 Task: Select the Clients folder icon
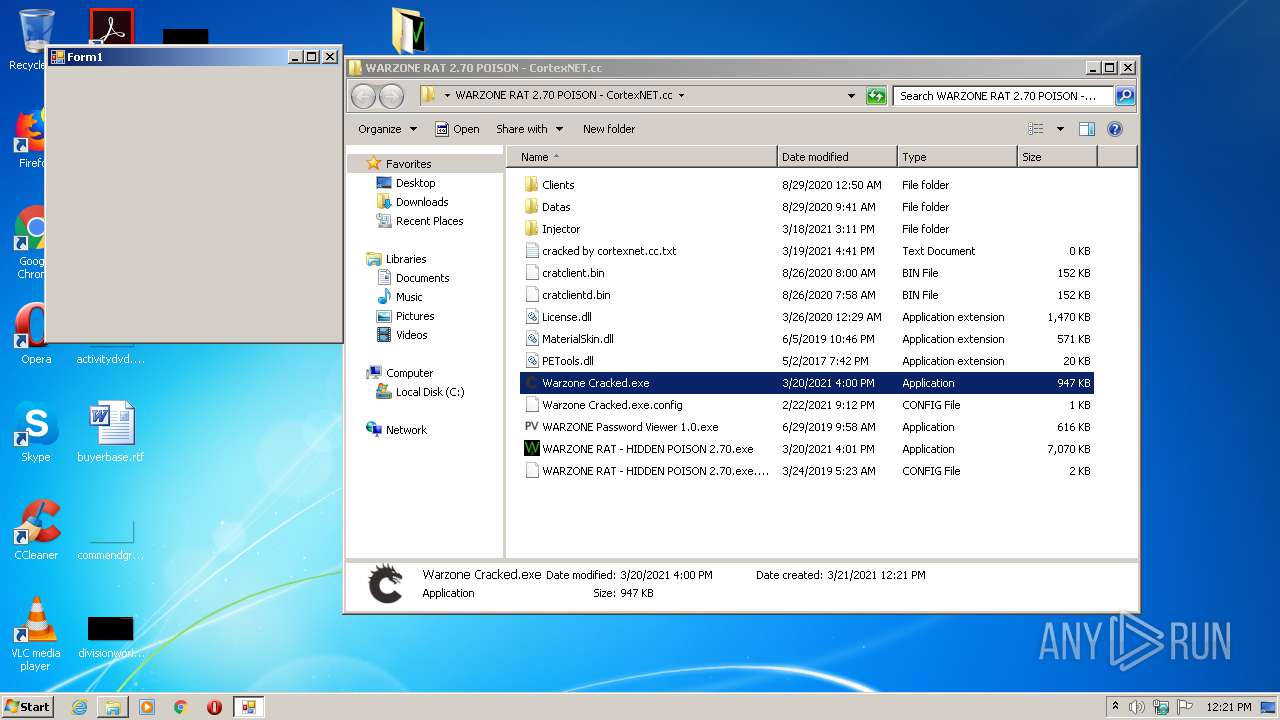[531, 185]
